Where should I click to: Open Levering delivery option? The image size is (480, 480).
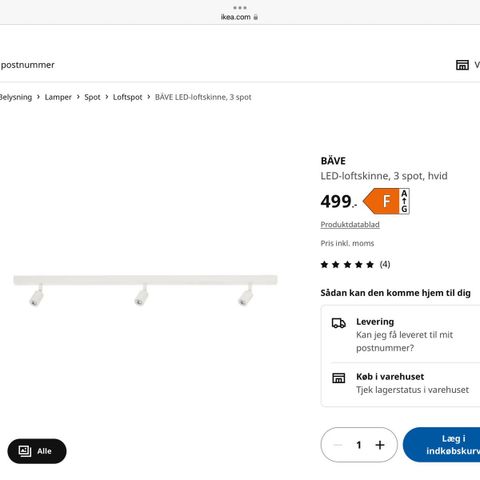[400, 334]
